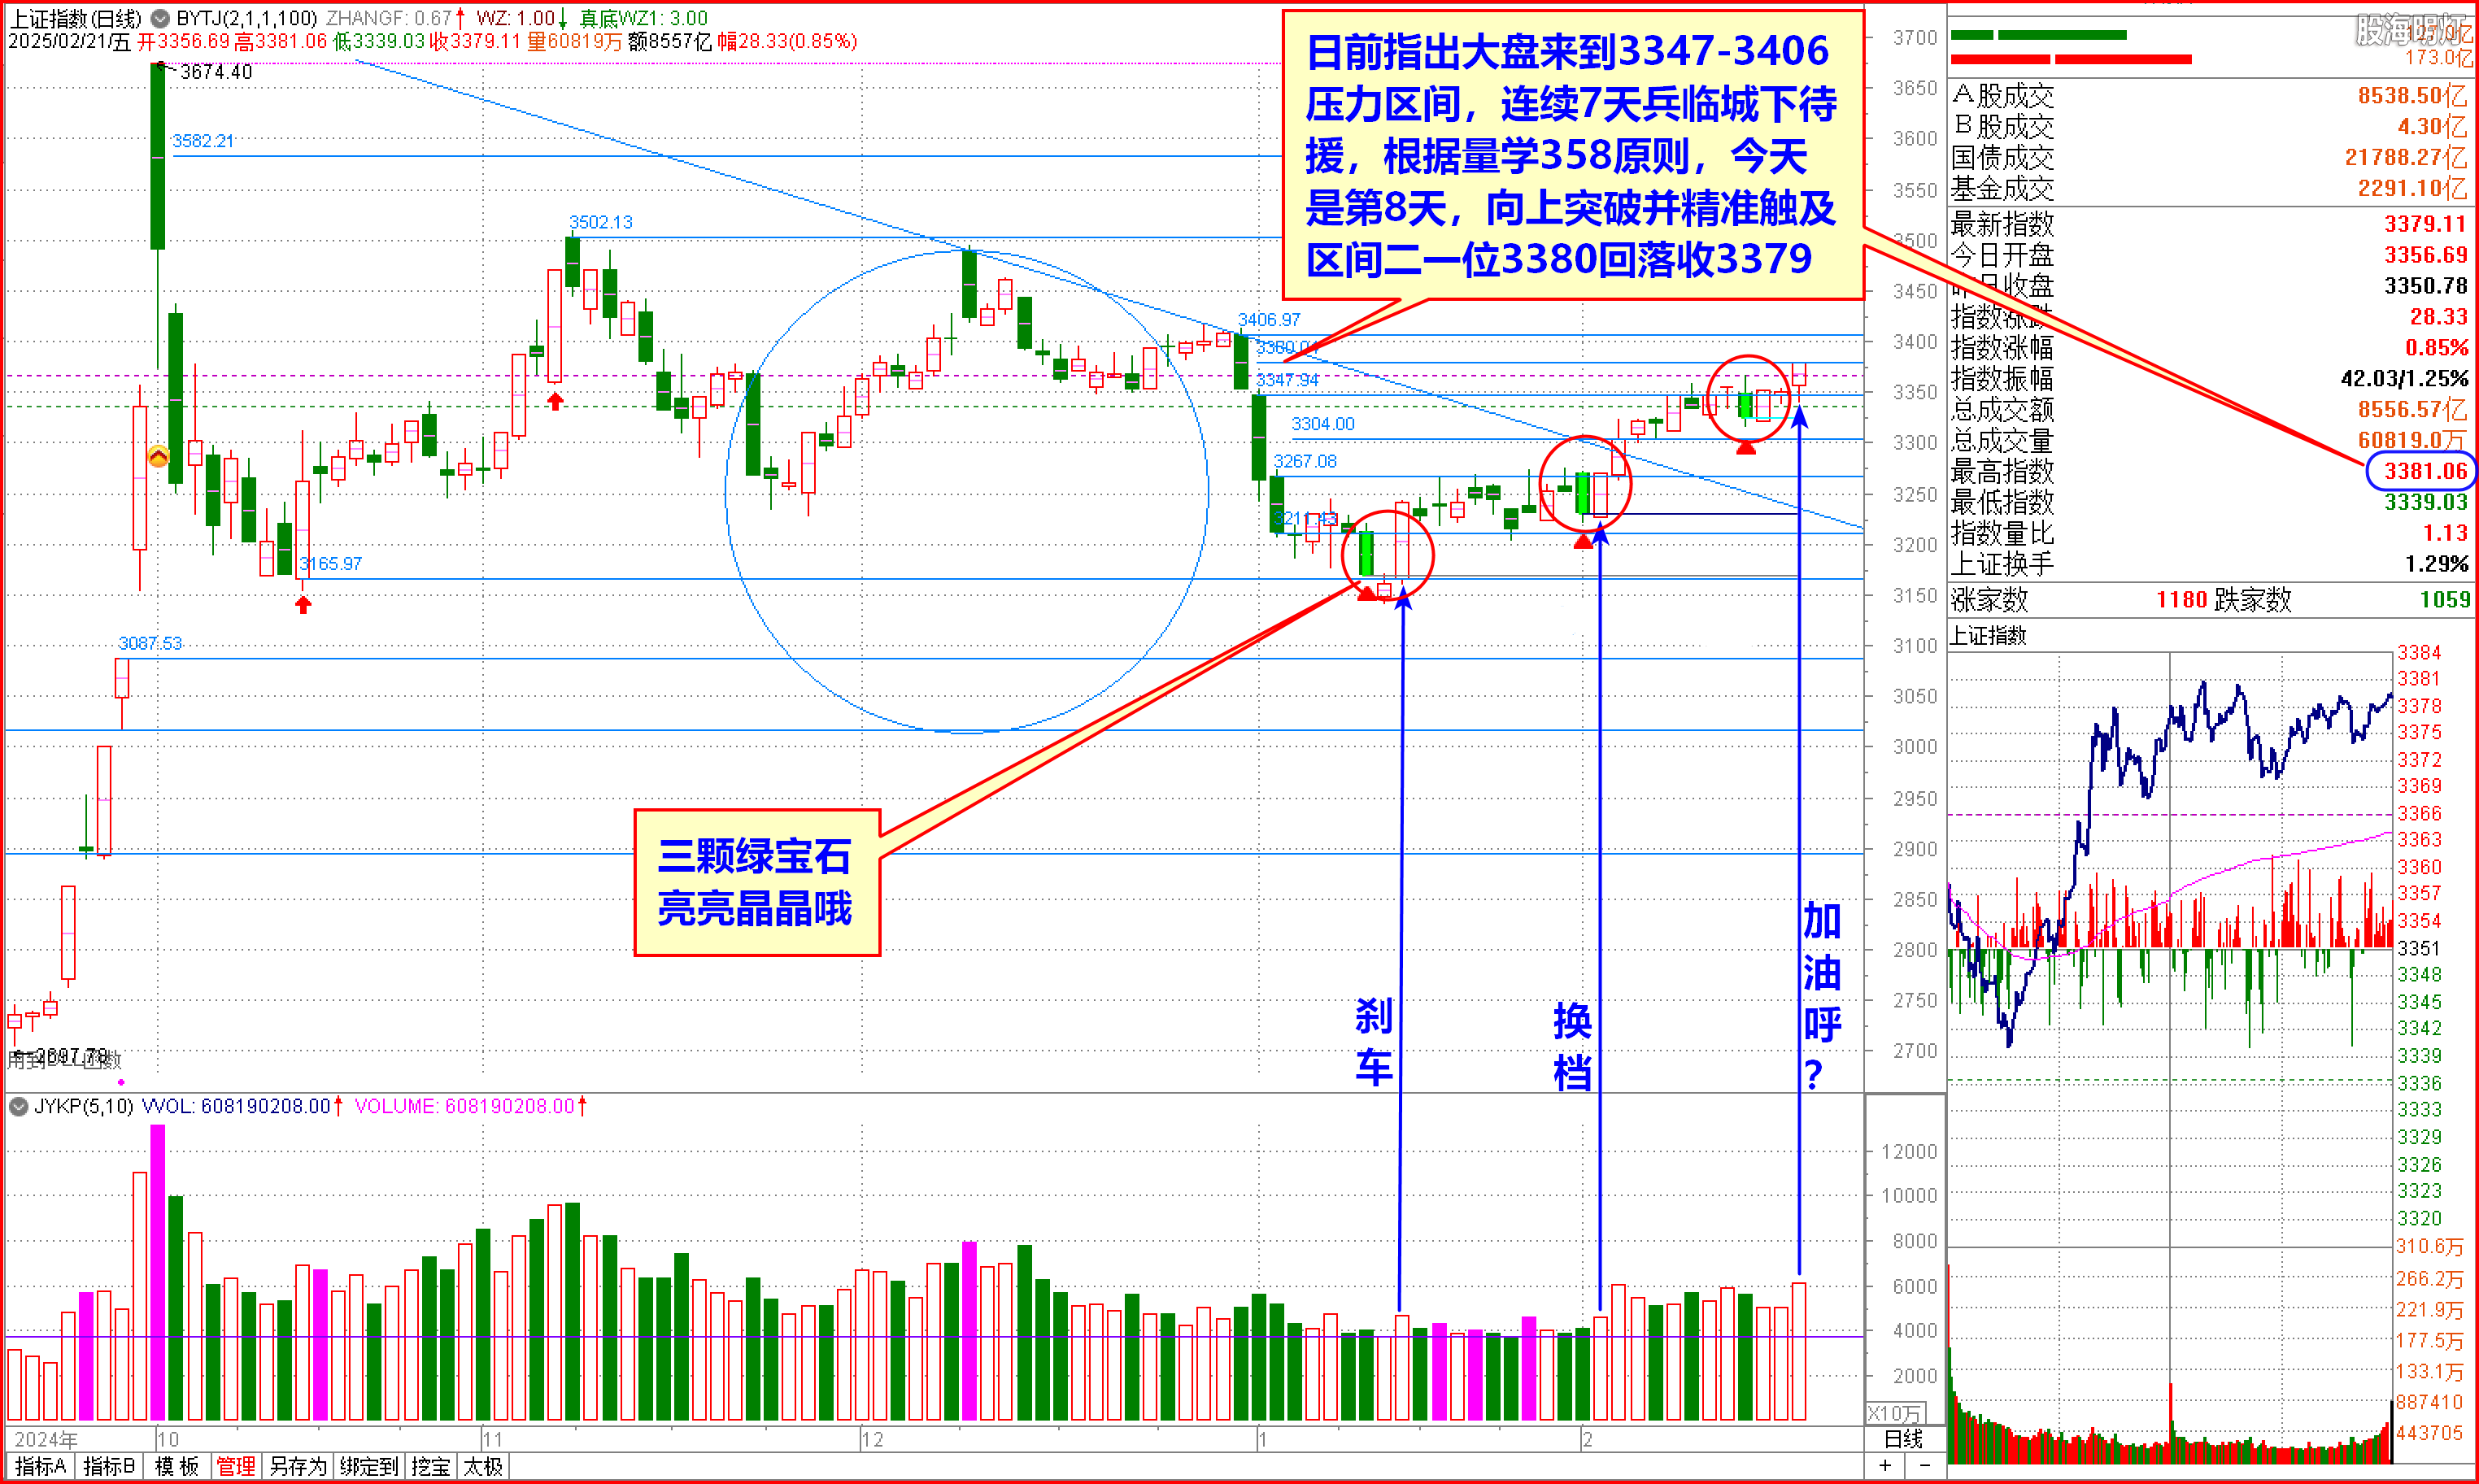Select the 另存为 tab
This screenshot has height=1484, width=2479.
[x=298, y=1467]
